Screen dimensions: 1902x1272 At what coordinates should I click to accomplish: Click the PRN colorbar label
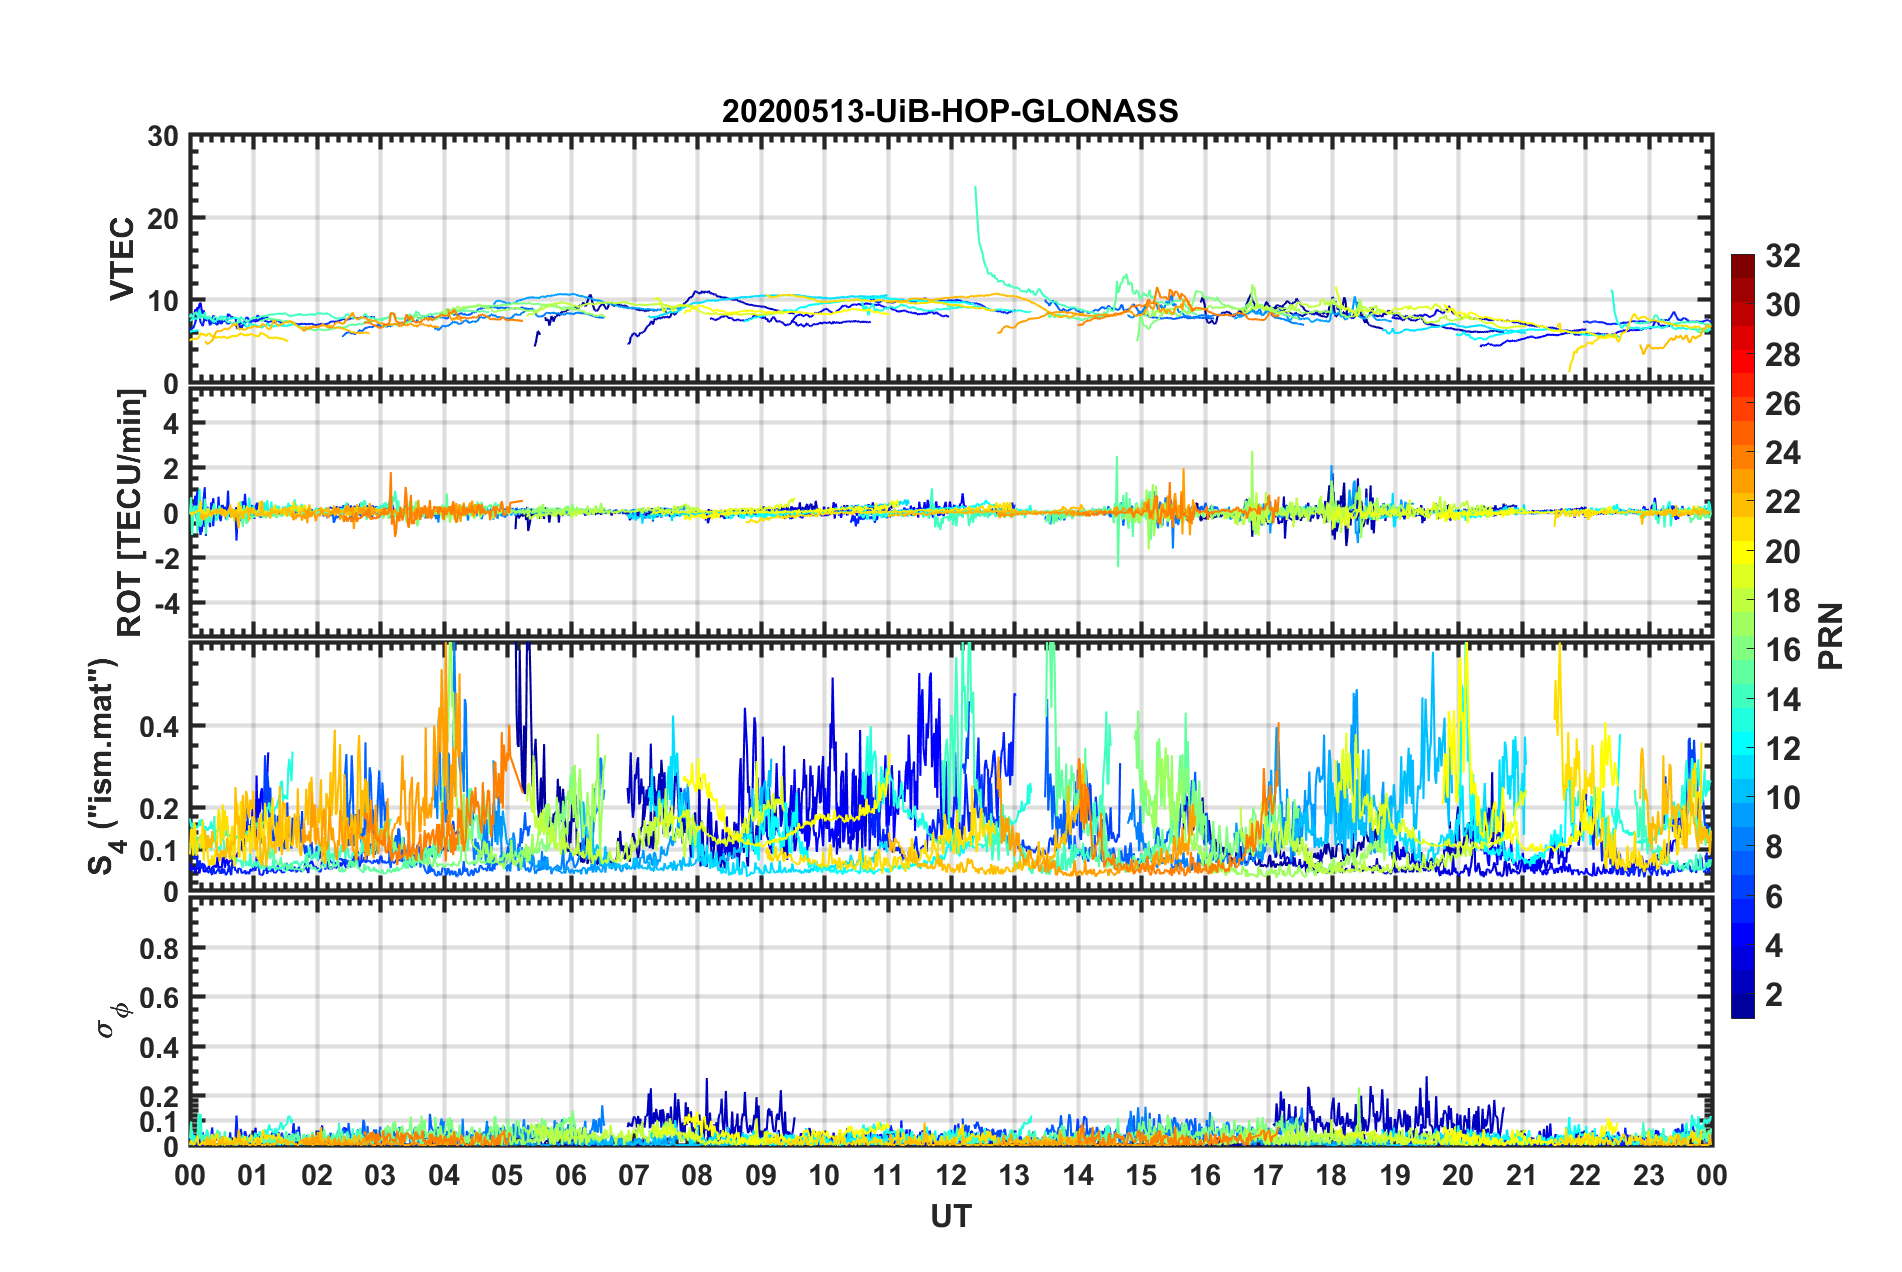pos(1831,636)
